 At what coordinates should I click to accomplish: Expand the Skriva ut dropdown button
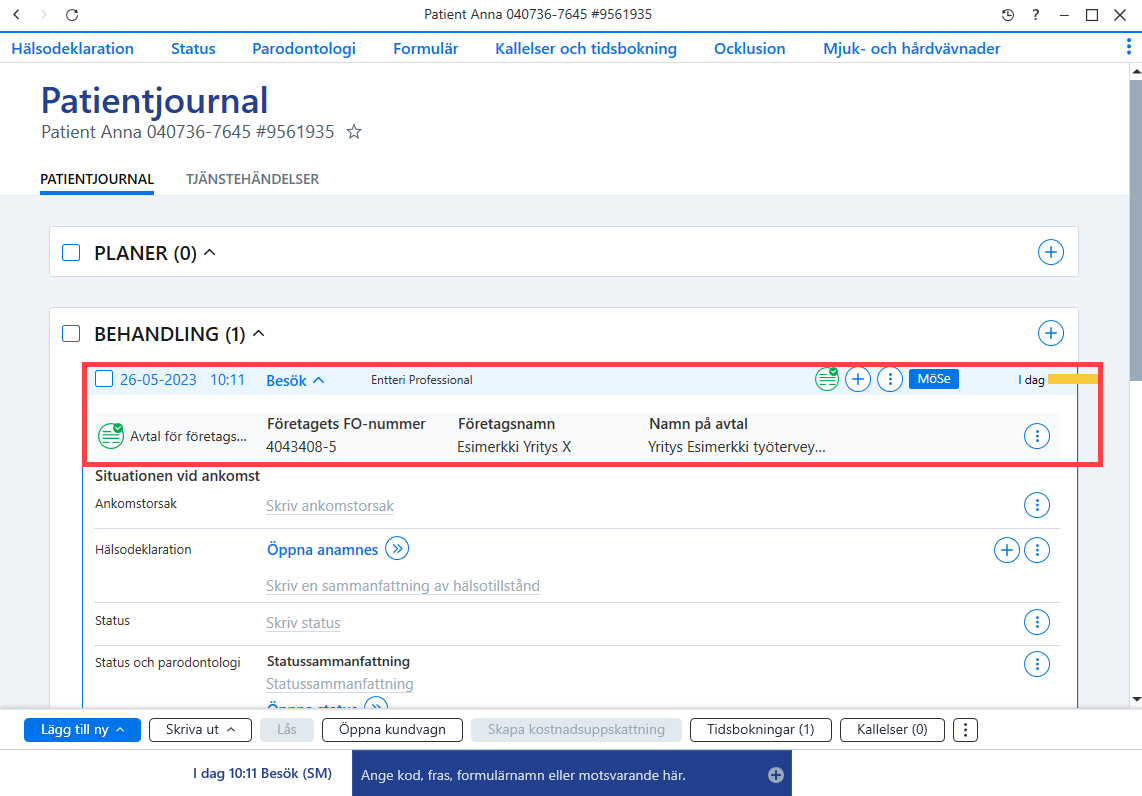200,730
